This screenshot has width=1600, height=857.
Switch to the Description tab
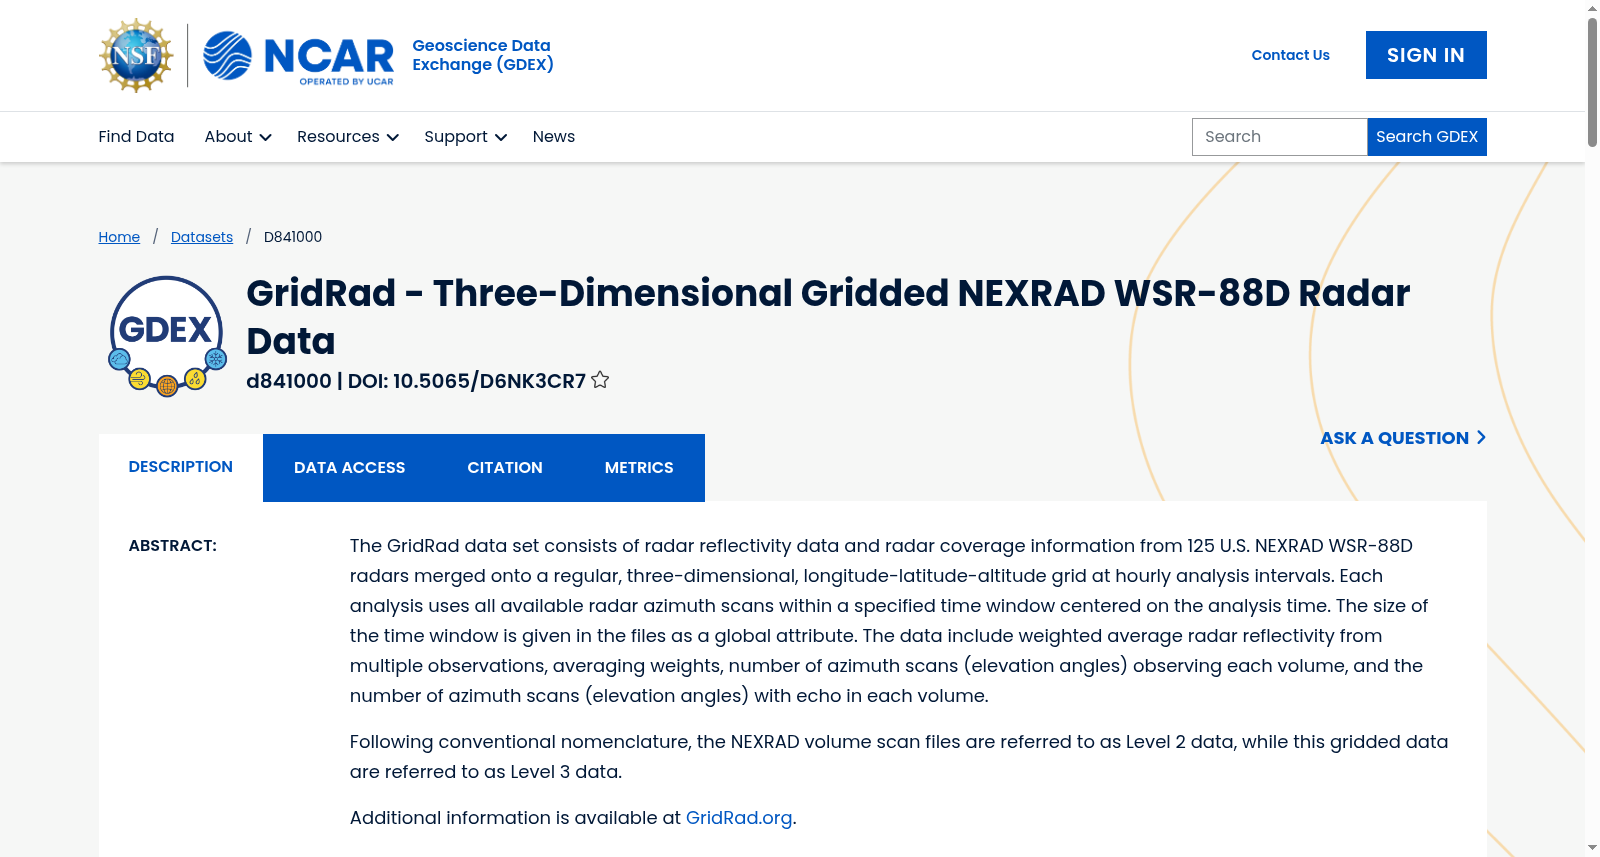pos(181,467)
